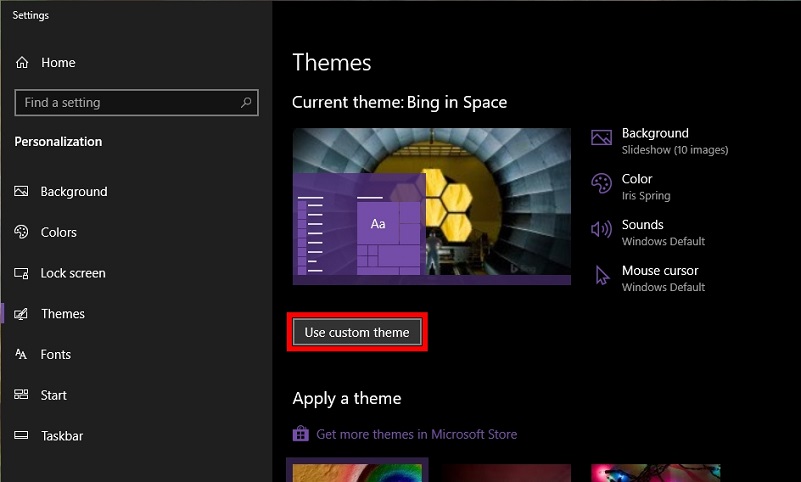This screenshot has height=482, width=801.
Task: Click the Microsoft Store bag icon
Action: click(300, 434)
